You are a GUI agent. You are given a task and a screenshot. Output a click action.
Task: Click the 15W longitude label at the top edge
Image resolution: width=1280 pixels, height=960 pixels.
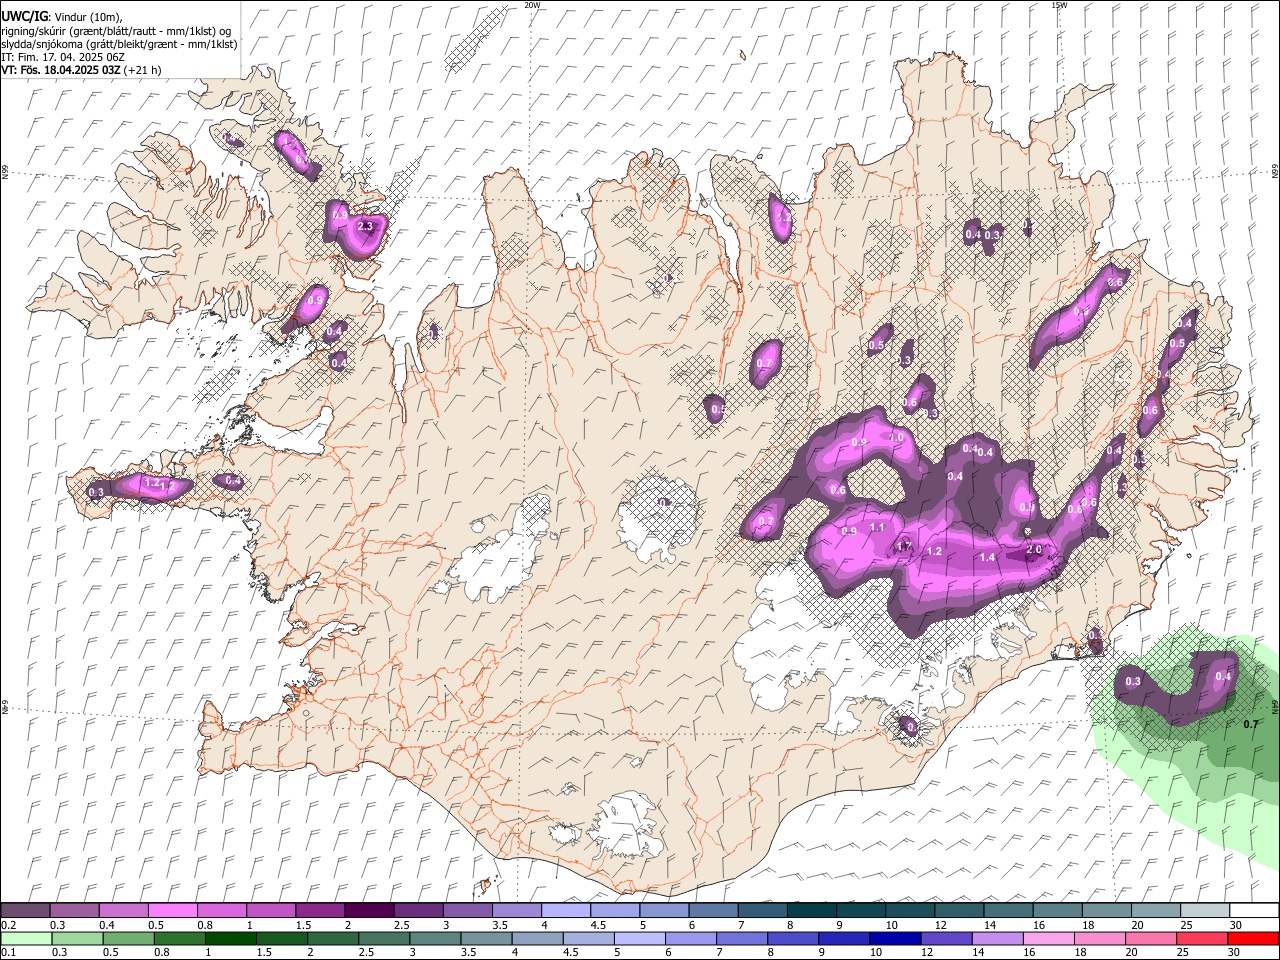coord(1059,5)
